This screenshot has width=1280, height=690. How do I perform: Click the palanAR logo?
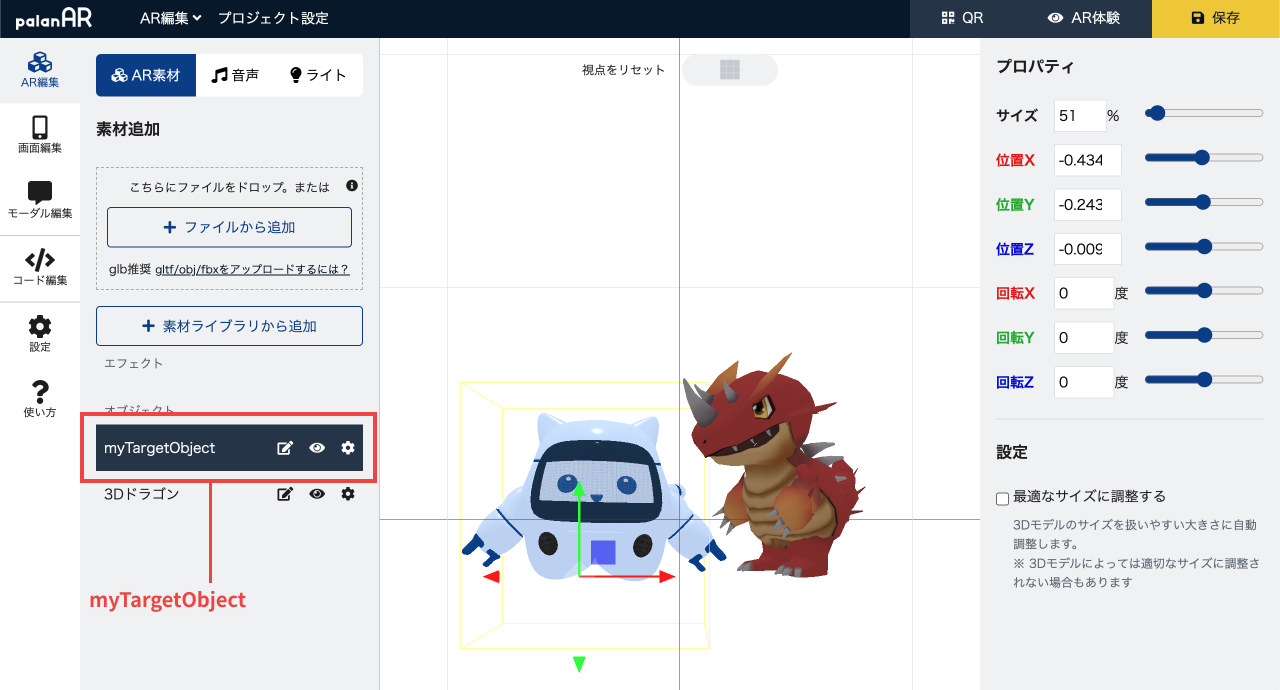(54, 18)
